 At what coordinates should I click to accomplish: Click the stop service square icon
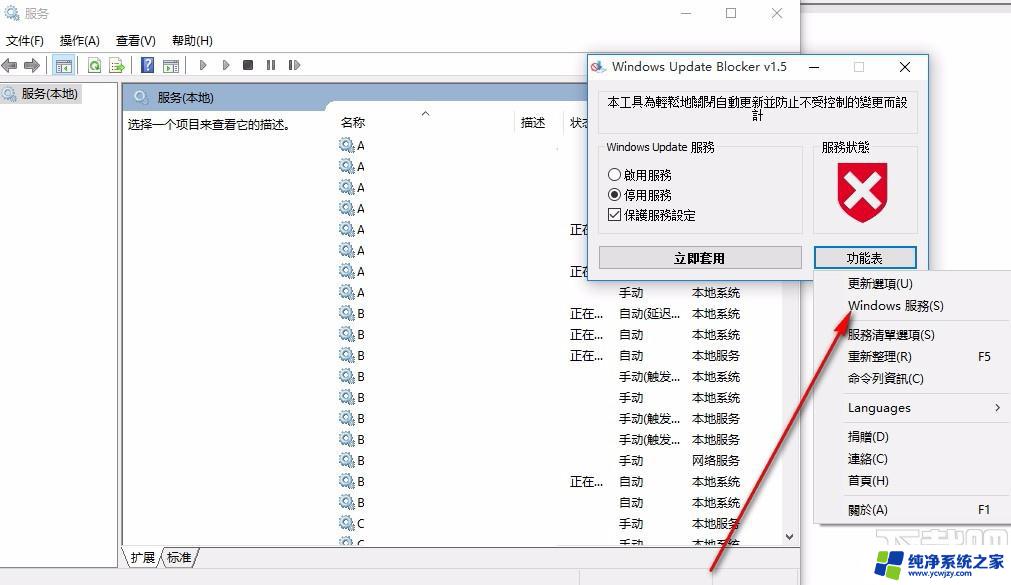click(248, 65)
